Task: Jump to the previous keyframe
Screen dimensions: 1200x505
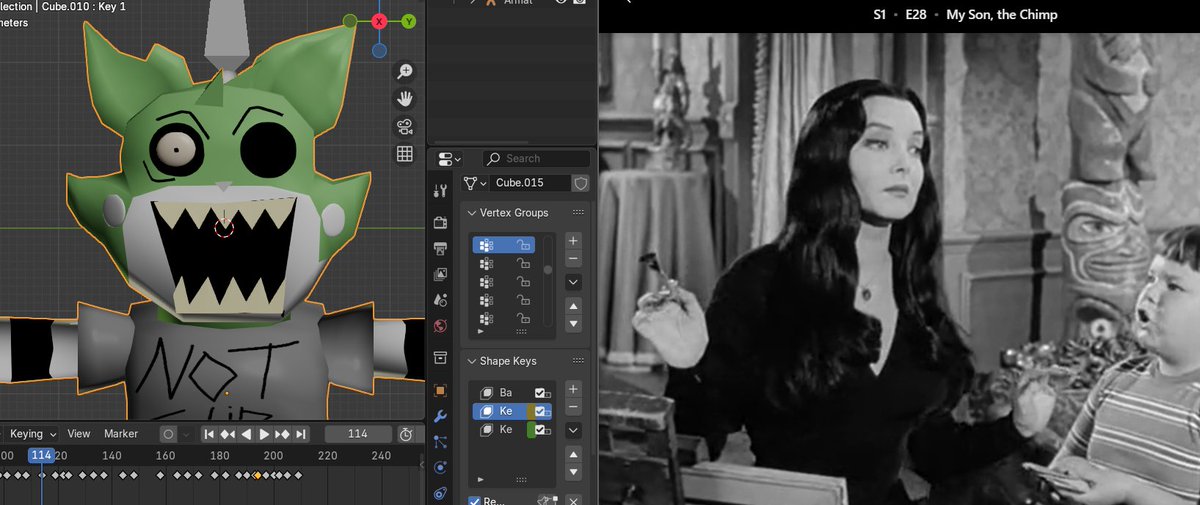Action: click(x=228, y=434)
